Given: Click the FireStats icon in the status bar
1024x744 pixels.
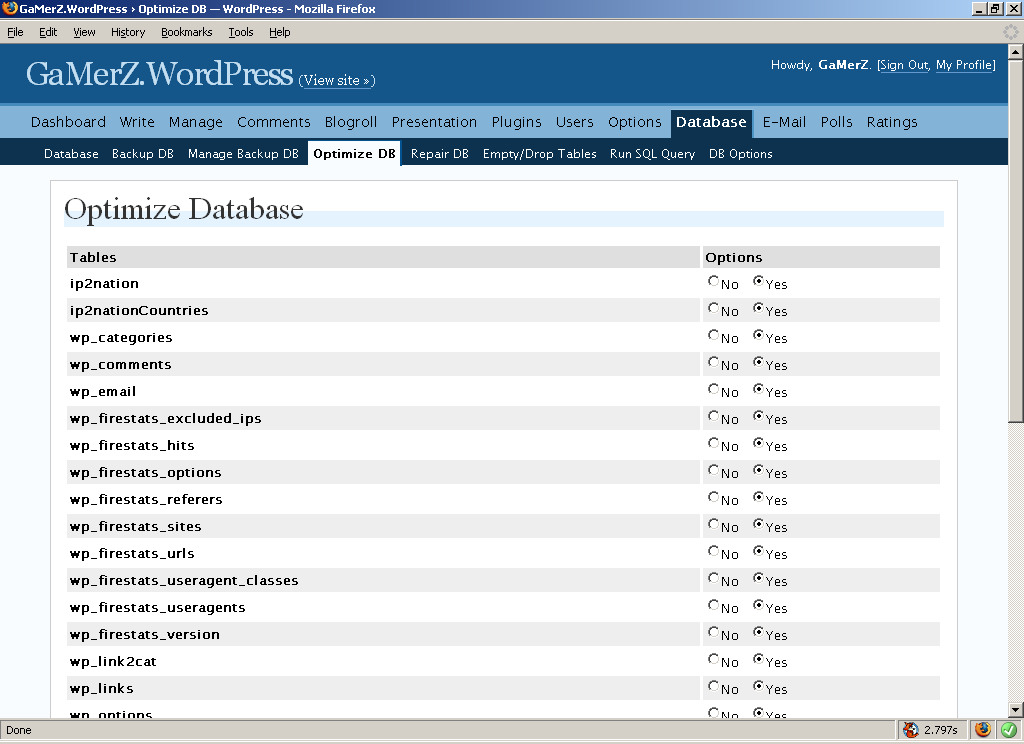Looking at the screenshot, I should [x=910, y=730].
